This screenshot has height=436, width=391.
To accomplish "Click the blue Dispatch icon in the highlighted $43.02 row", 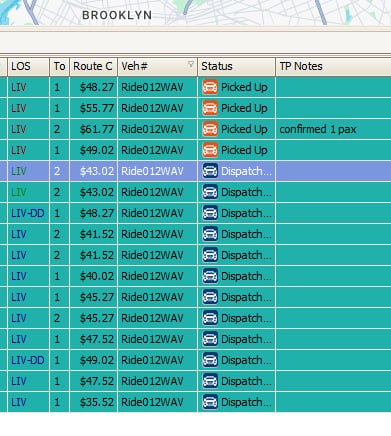I will 210,171.
